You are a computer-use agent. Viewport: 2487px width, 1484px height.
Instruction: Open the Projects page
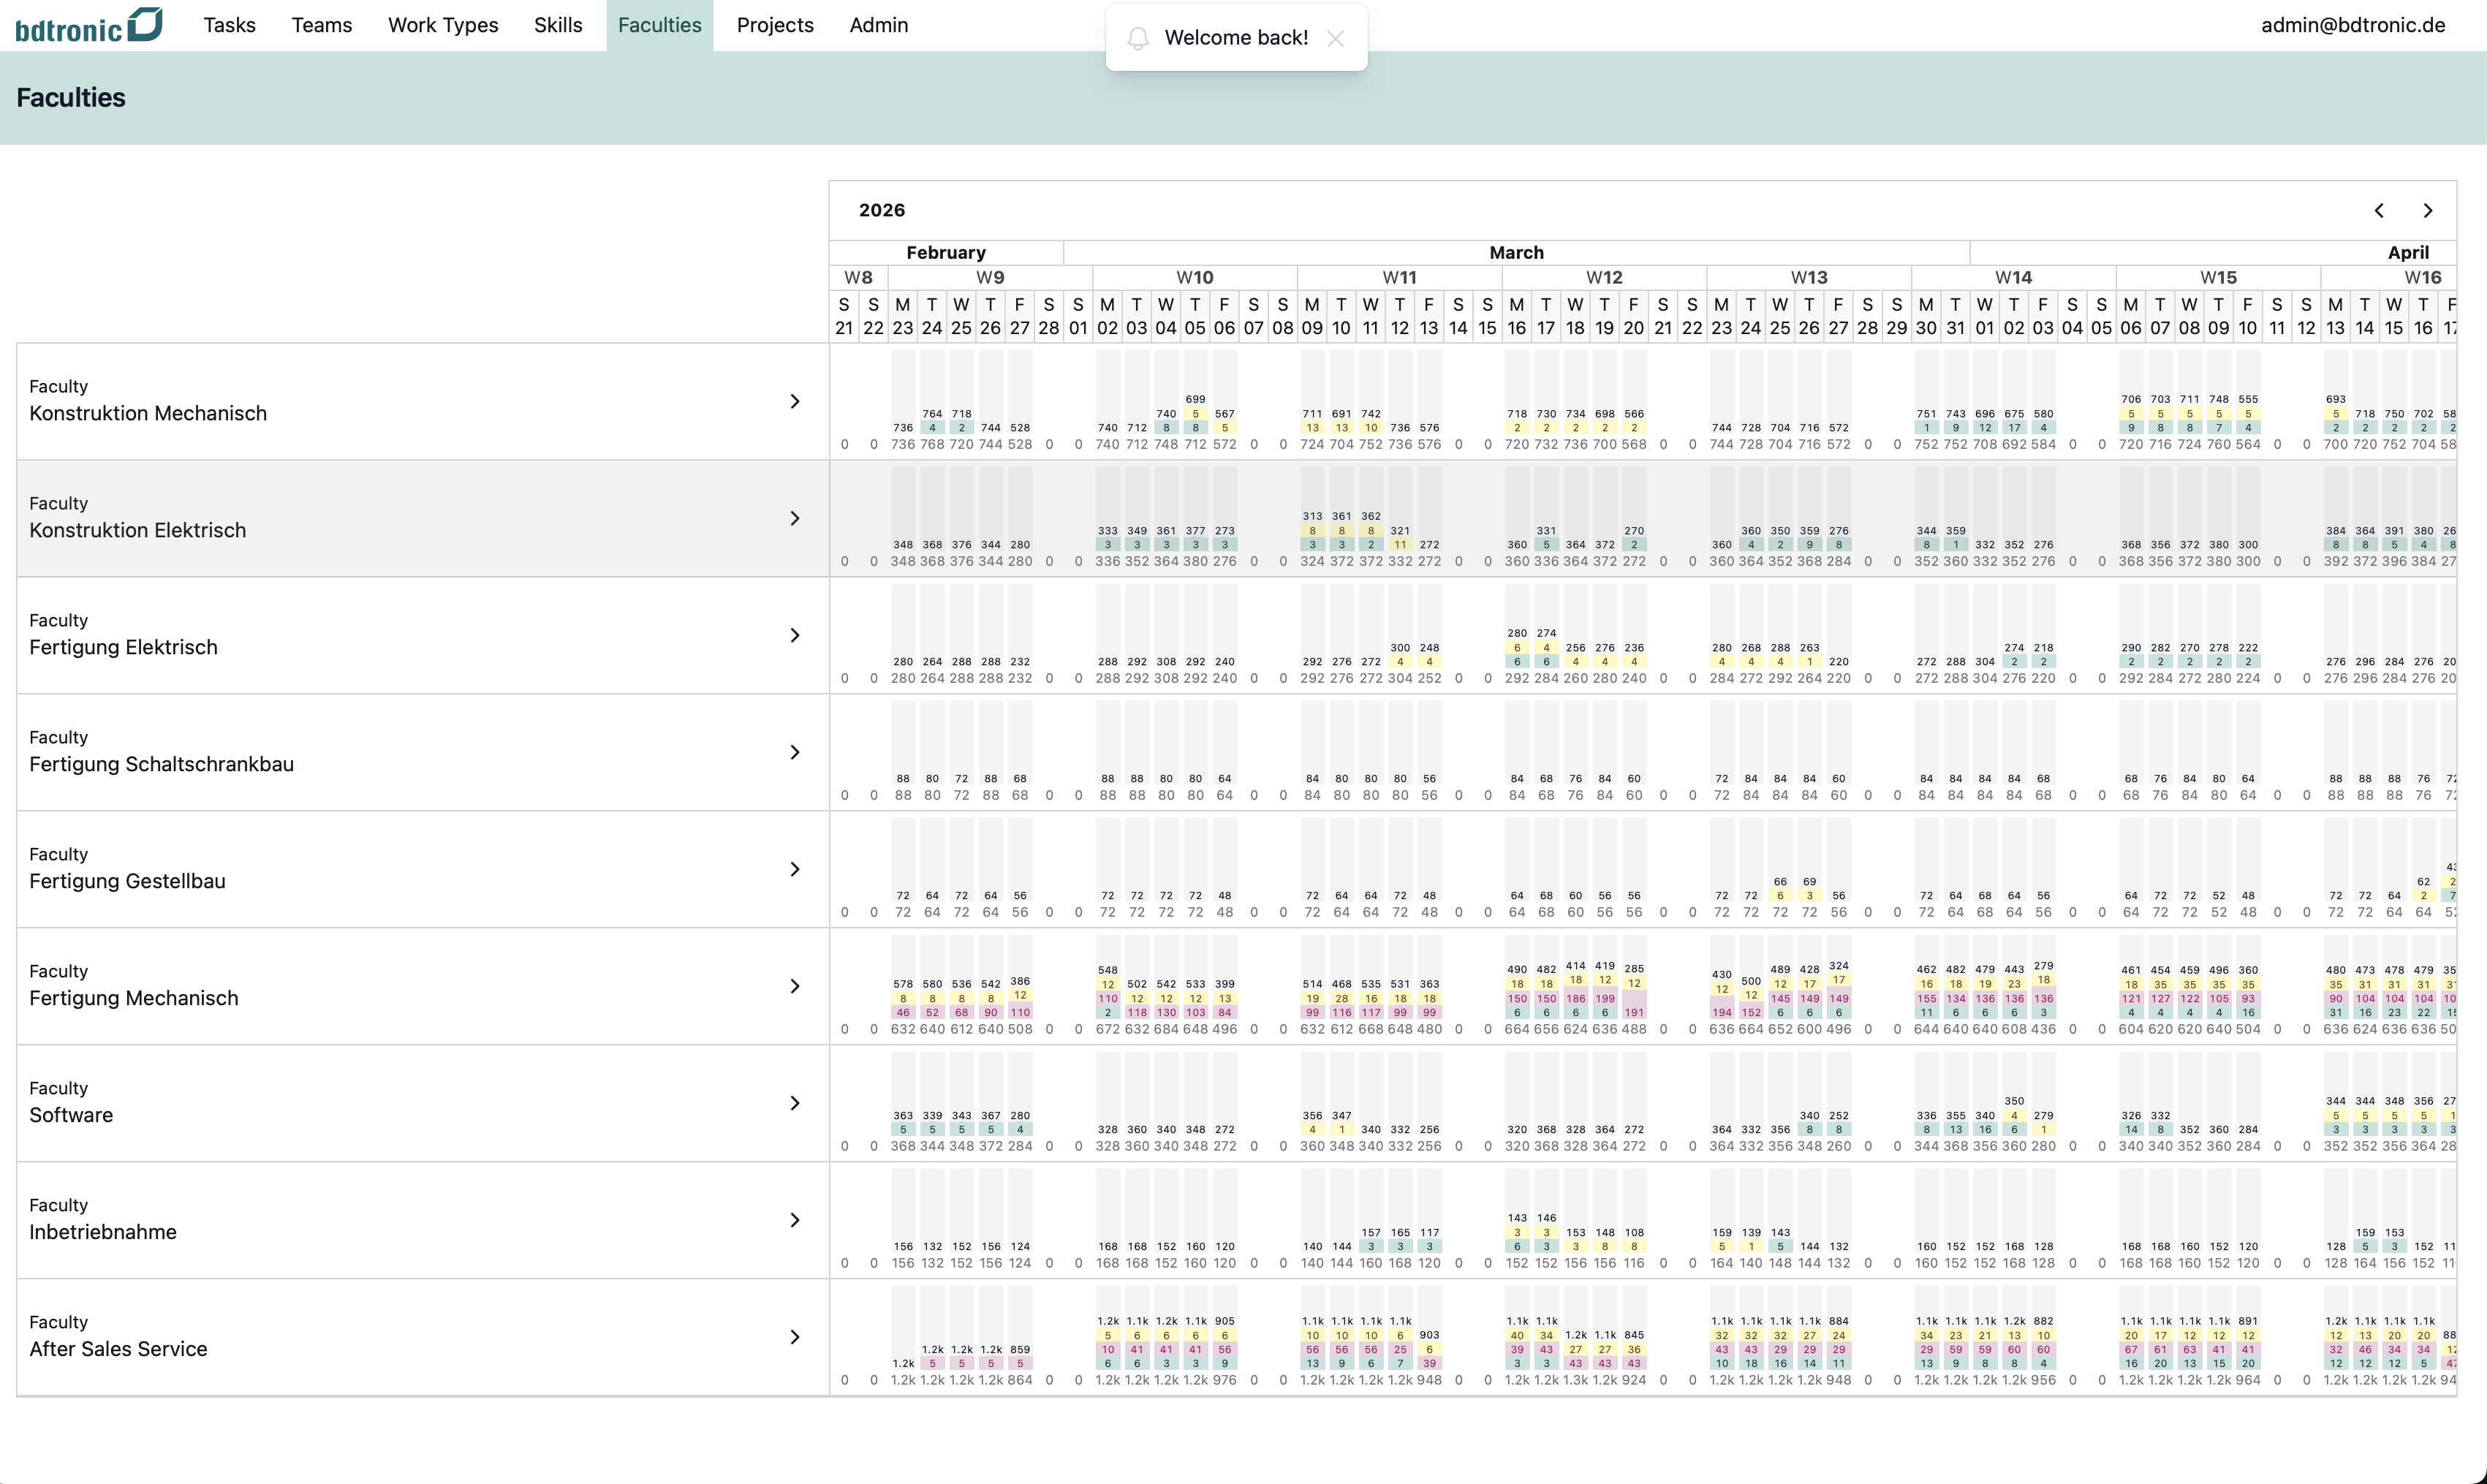coord(775,24)
